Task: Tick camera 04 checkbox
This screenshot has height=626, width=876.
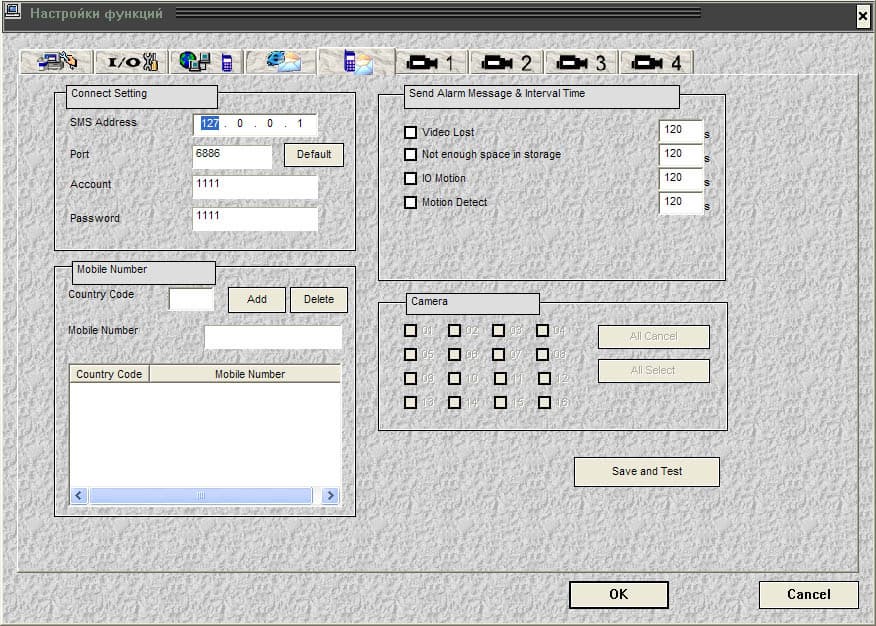Action: pos(542,331)
